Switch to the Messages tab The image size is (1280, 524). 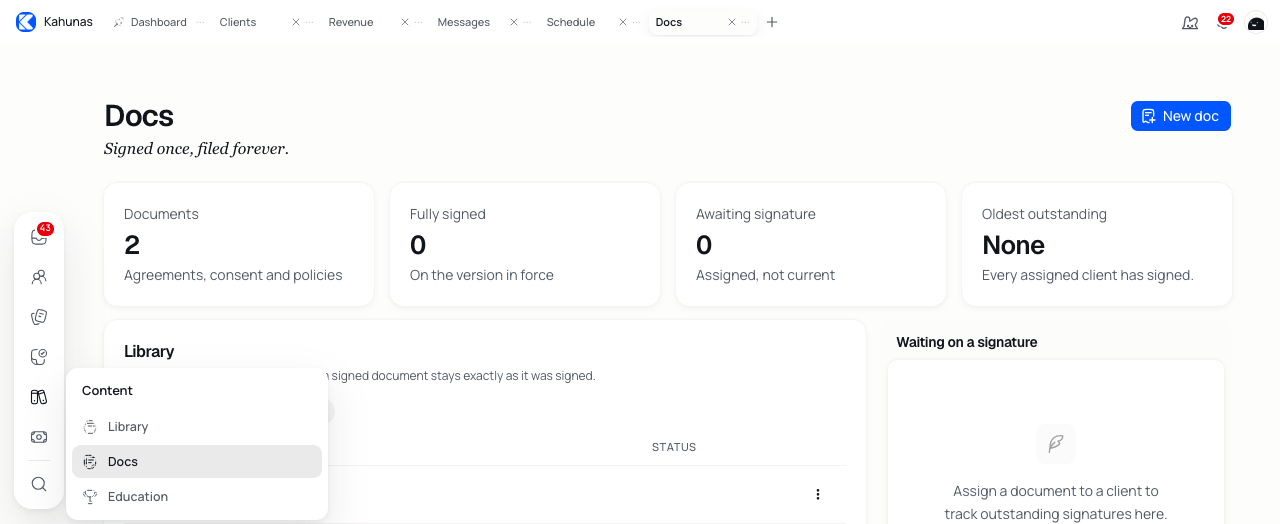click(463, 22)
